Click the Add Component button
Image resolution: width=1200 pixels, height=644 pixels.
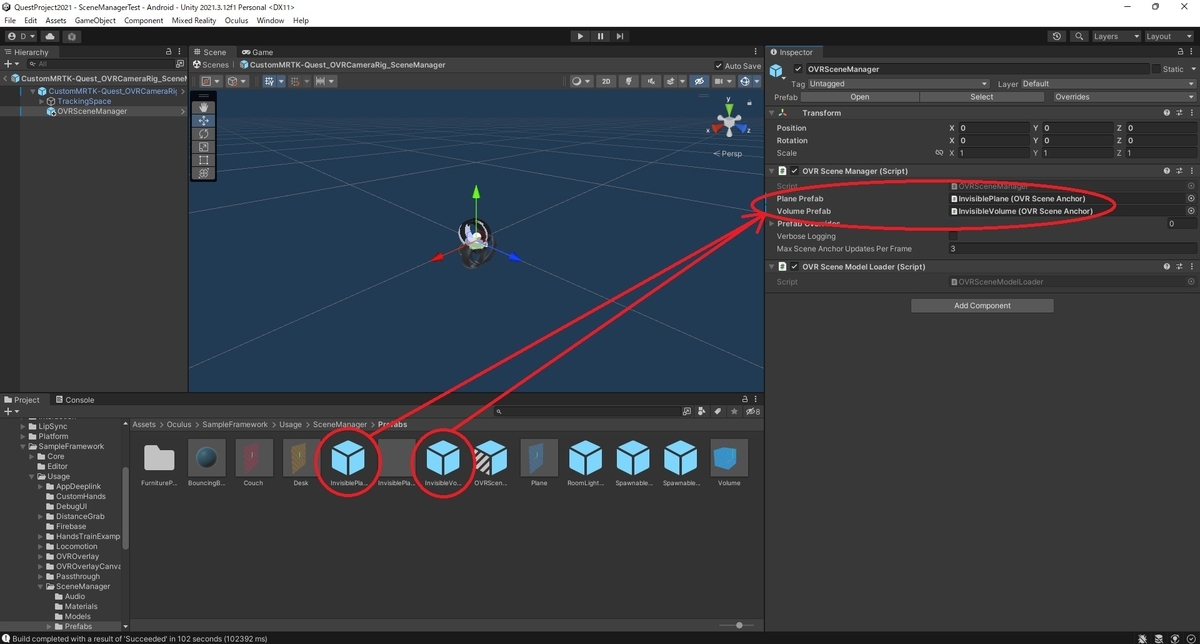[982, 306]
